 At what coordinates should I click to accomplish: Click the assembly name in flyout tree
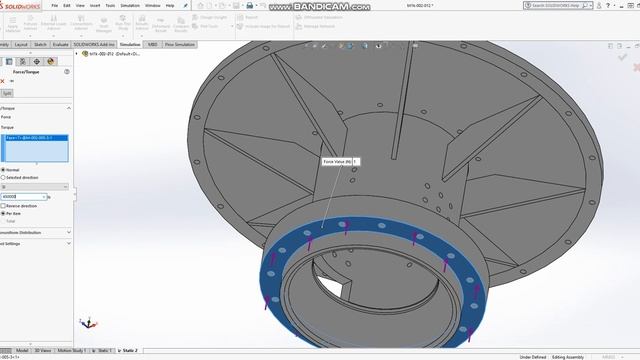115,54
